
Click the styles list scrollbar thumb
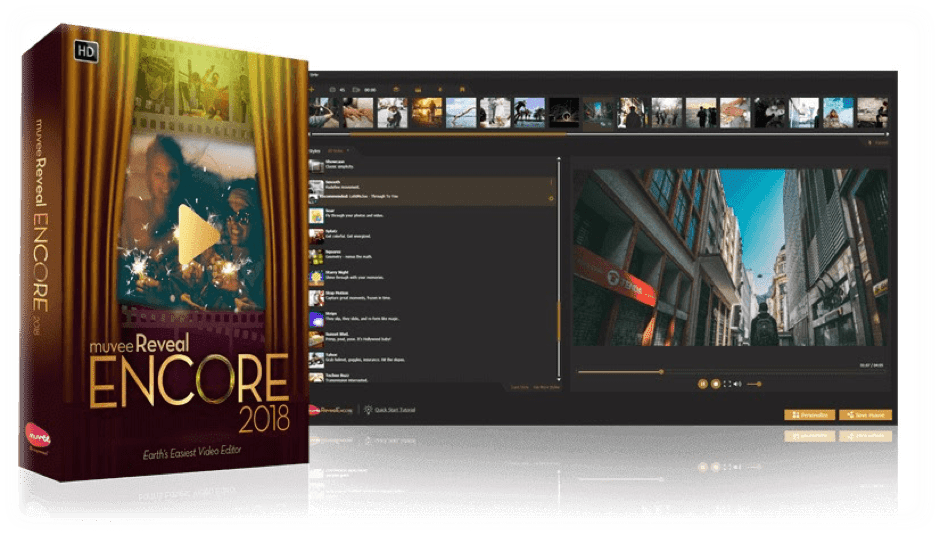pyautogui.click(x=559, y=321)
